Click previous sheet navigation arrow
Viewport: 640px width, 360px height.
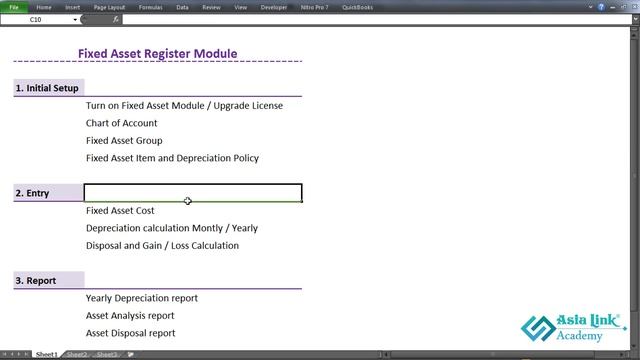tap(12, 354)
